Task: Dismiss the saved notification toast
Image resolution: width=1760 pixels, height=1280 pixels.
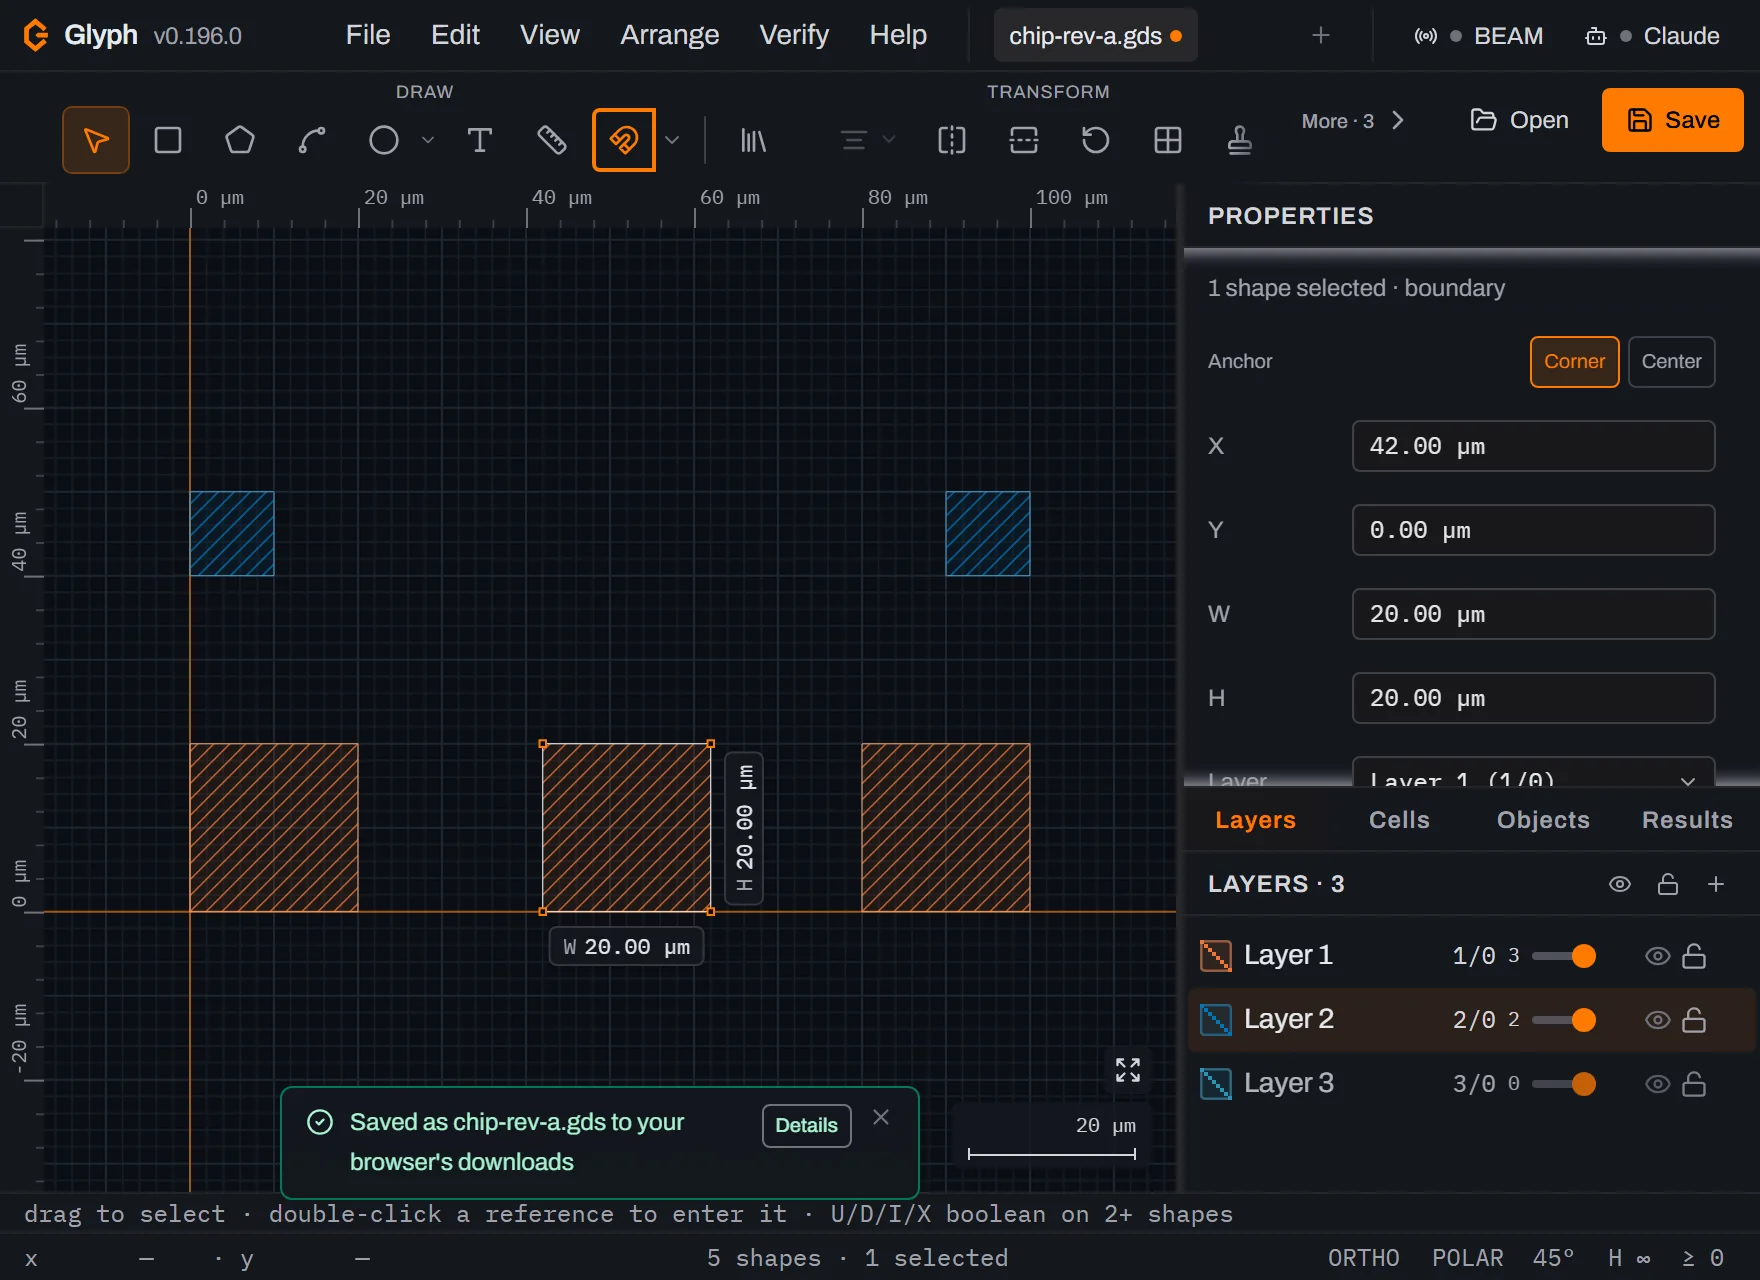Action: [x=881, y=1117]
